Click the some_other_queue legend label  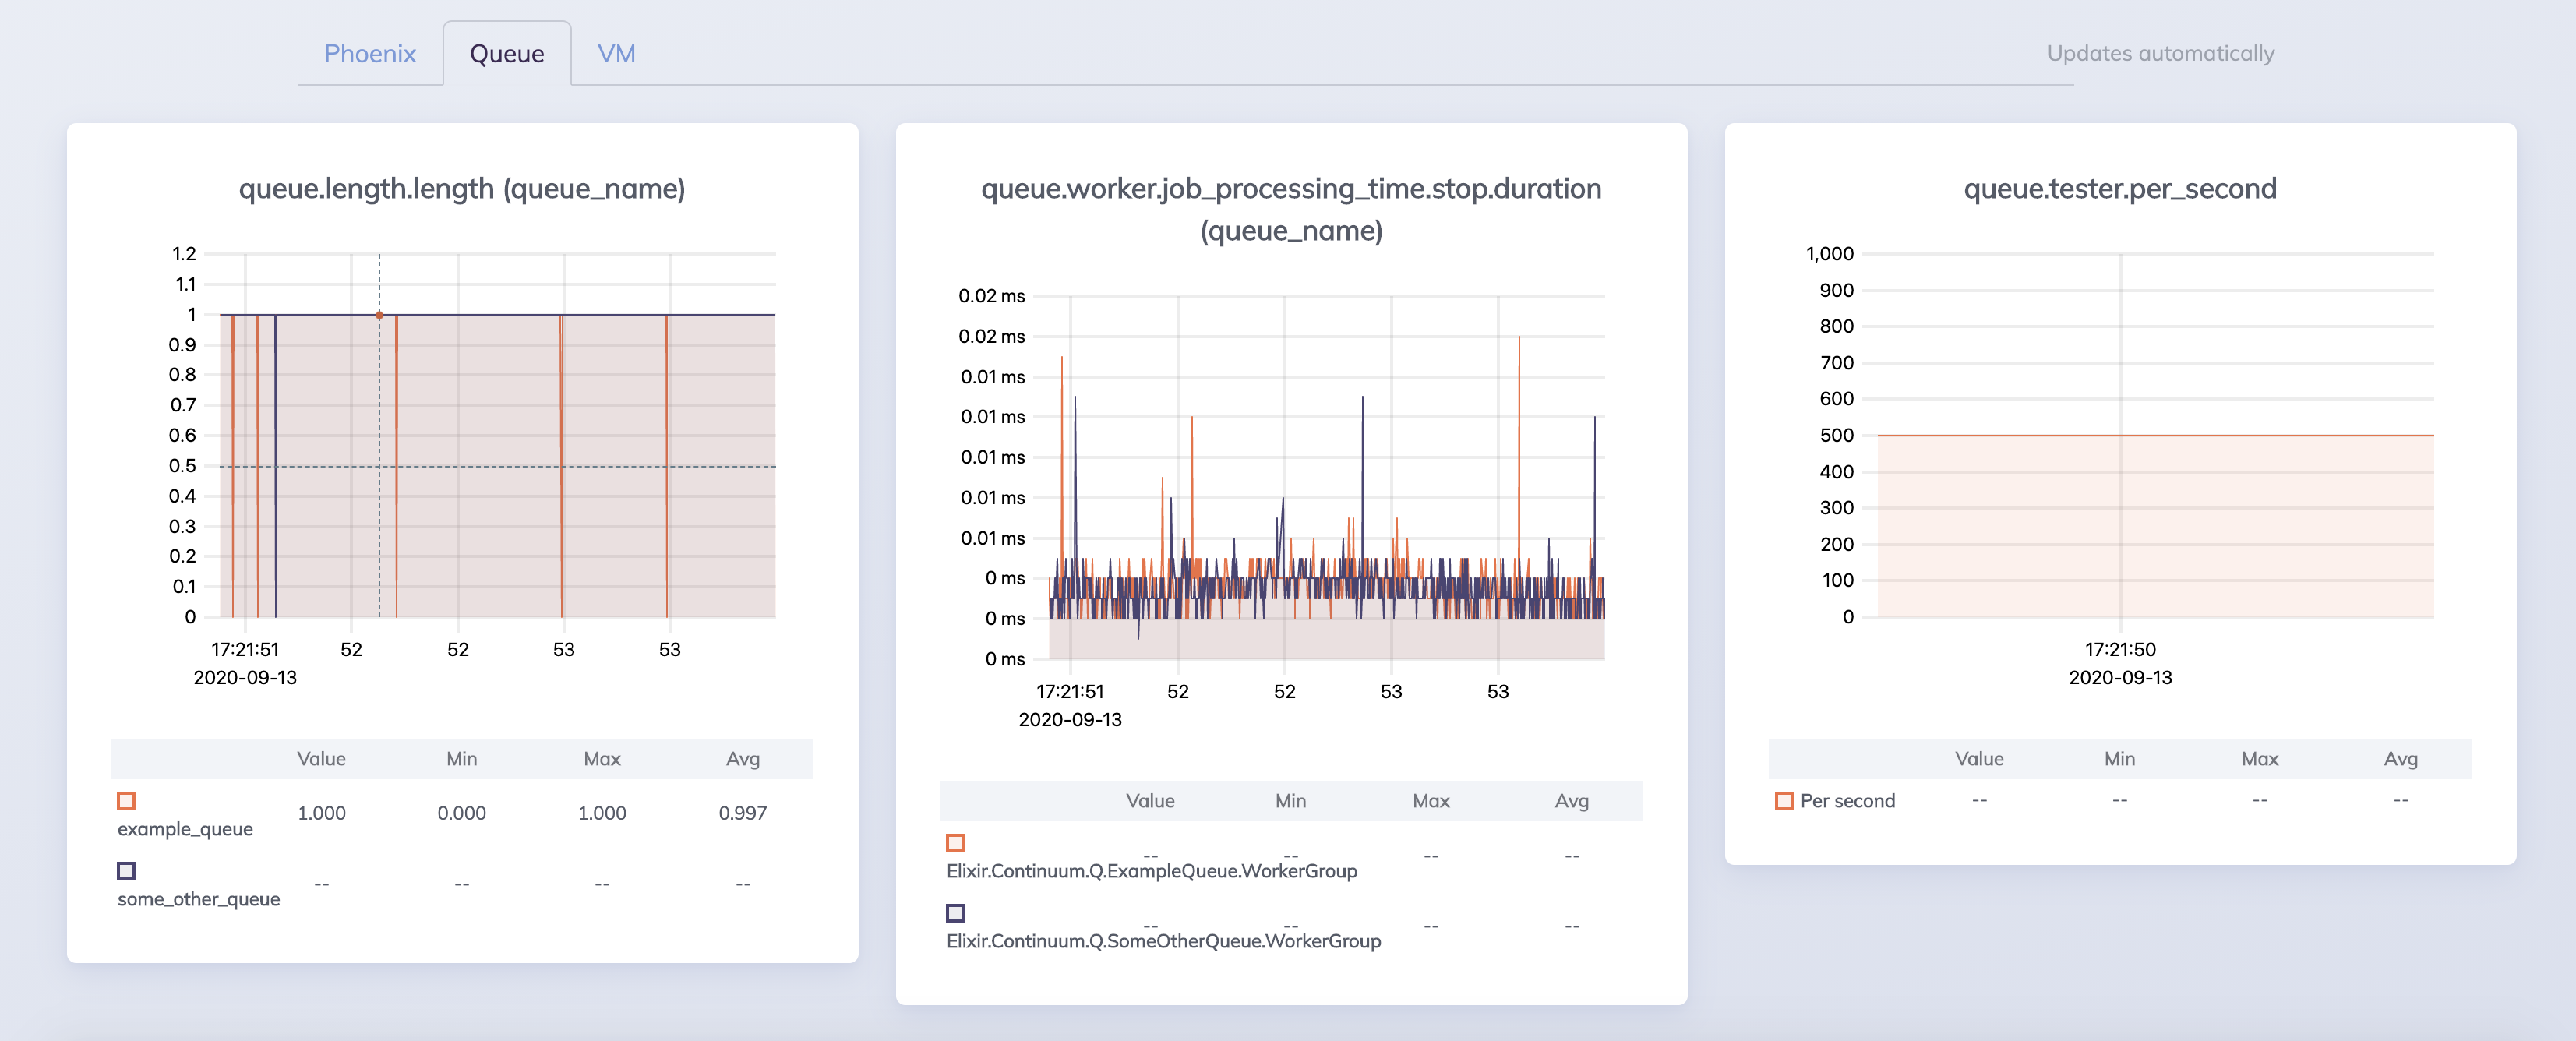198,899
